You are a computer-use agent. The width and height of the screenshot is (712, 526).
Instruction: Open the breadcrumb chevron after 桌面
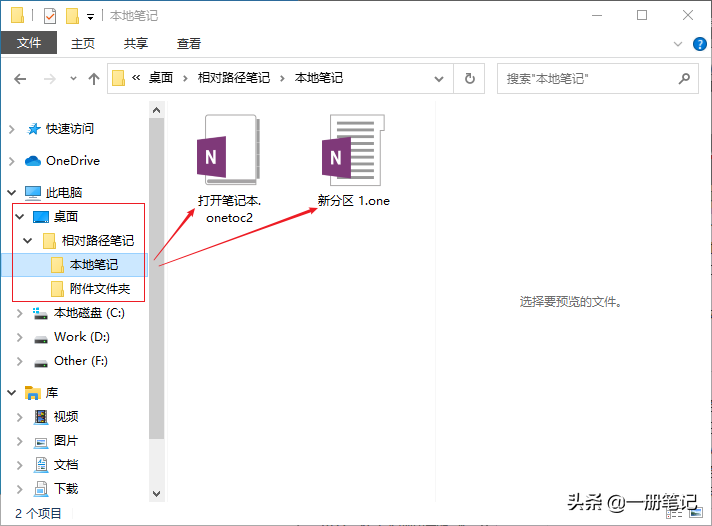point(185,79)
